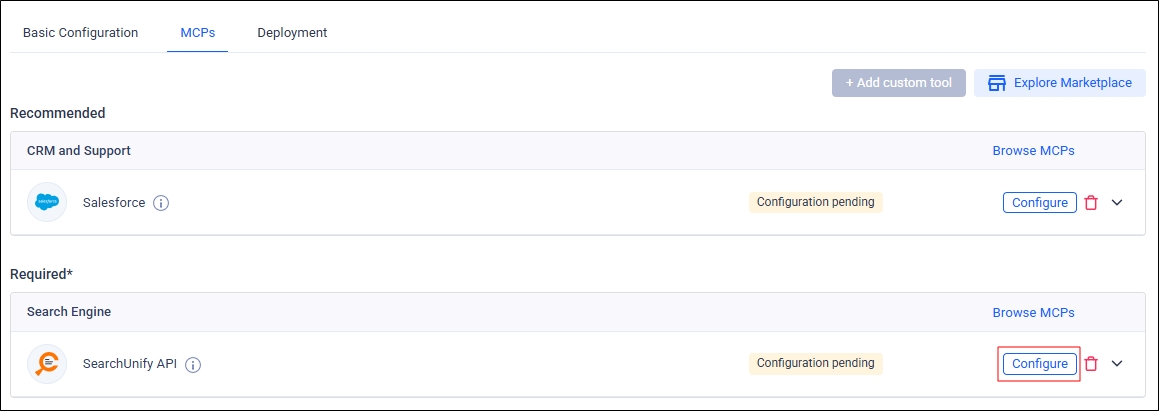Delete the Salesforce MCP with trash icon
The width and height of the screenshot is (1159, 411).
tap(1091, 203)
